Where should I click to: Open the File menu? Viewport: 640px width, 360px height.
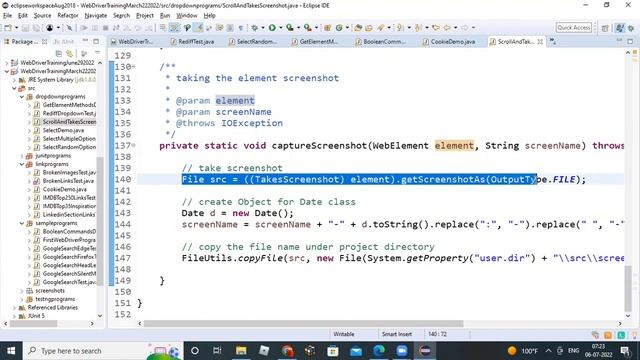[x=7, y=16]
